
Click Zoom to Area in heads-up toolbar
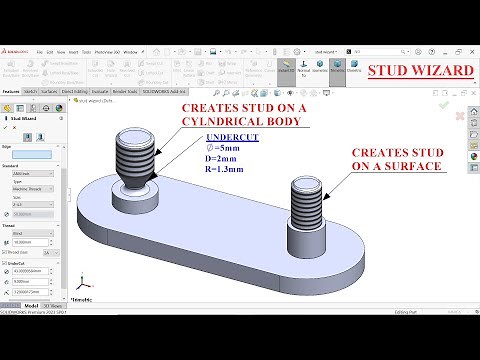click(226, 93)
